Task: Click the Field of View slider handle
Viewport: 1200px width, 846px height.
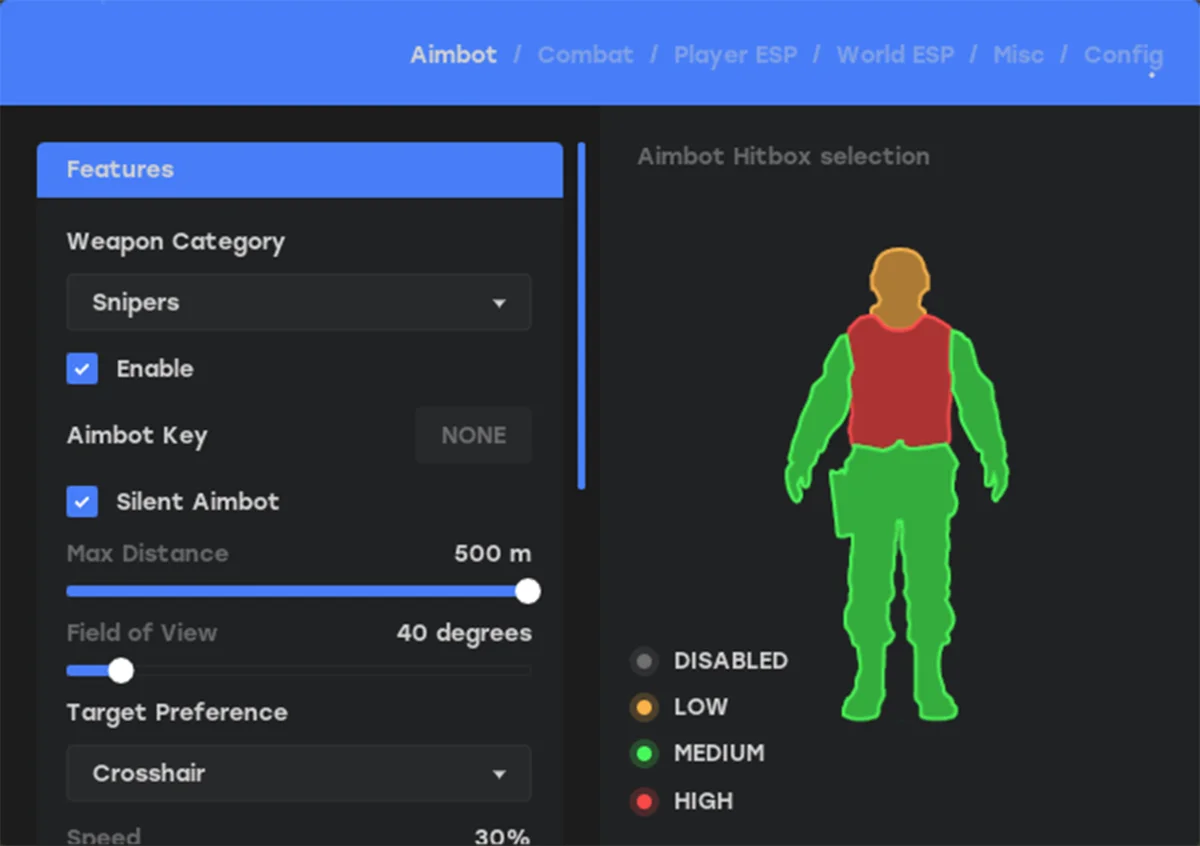Action: 121,670
